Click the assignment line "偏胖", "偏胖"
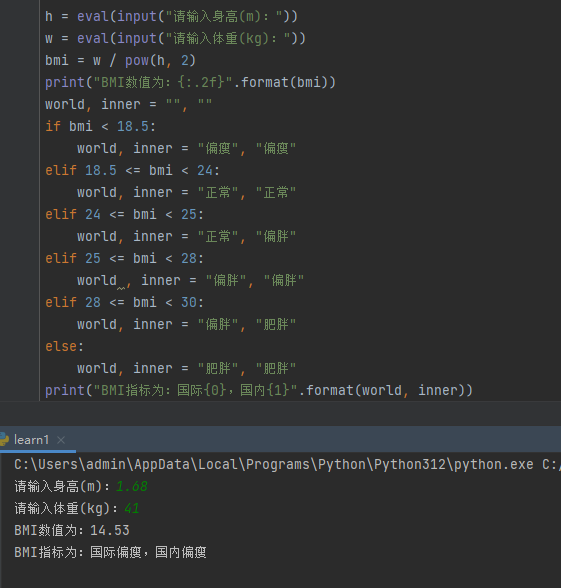Screen dimensions: 561x588 tap(190, 280)
